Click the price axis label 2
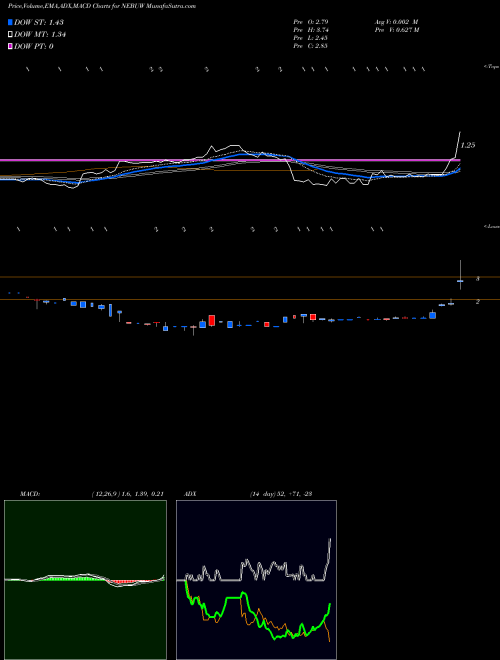Image resolution: width=500 pixels, height=660 pixels. coord(478,302)
